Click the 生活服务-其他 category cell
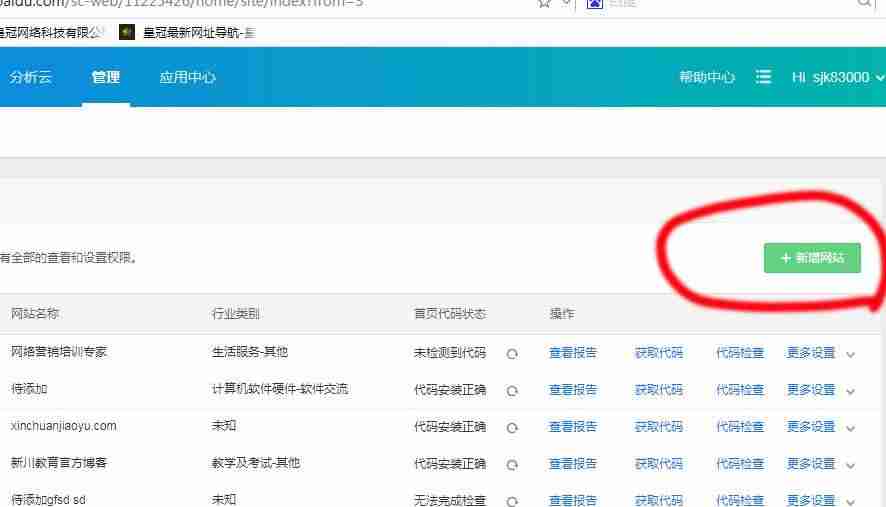This screenshot has height=507, width=886. (x=250, y=352)
